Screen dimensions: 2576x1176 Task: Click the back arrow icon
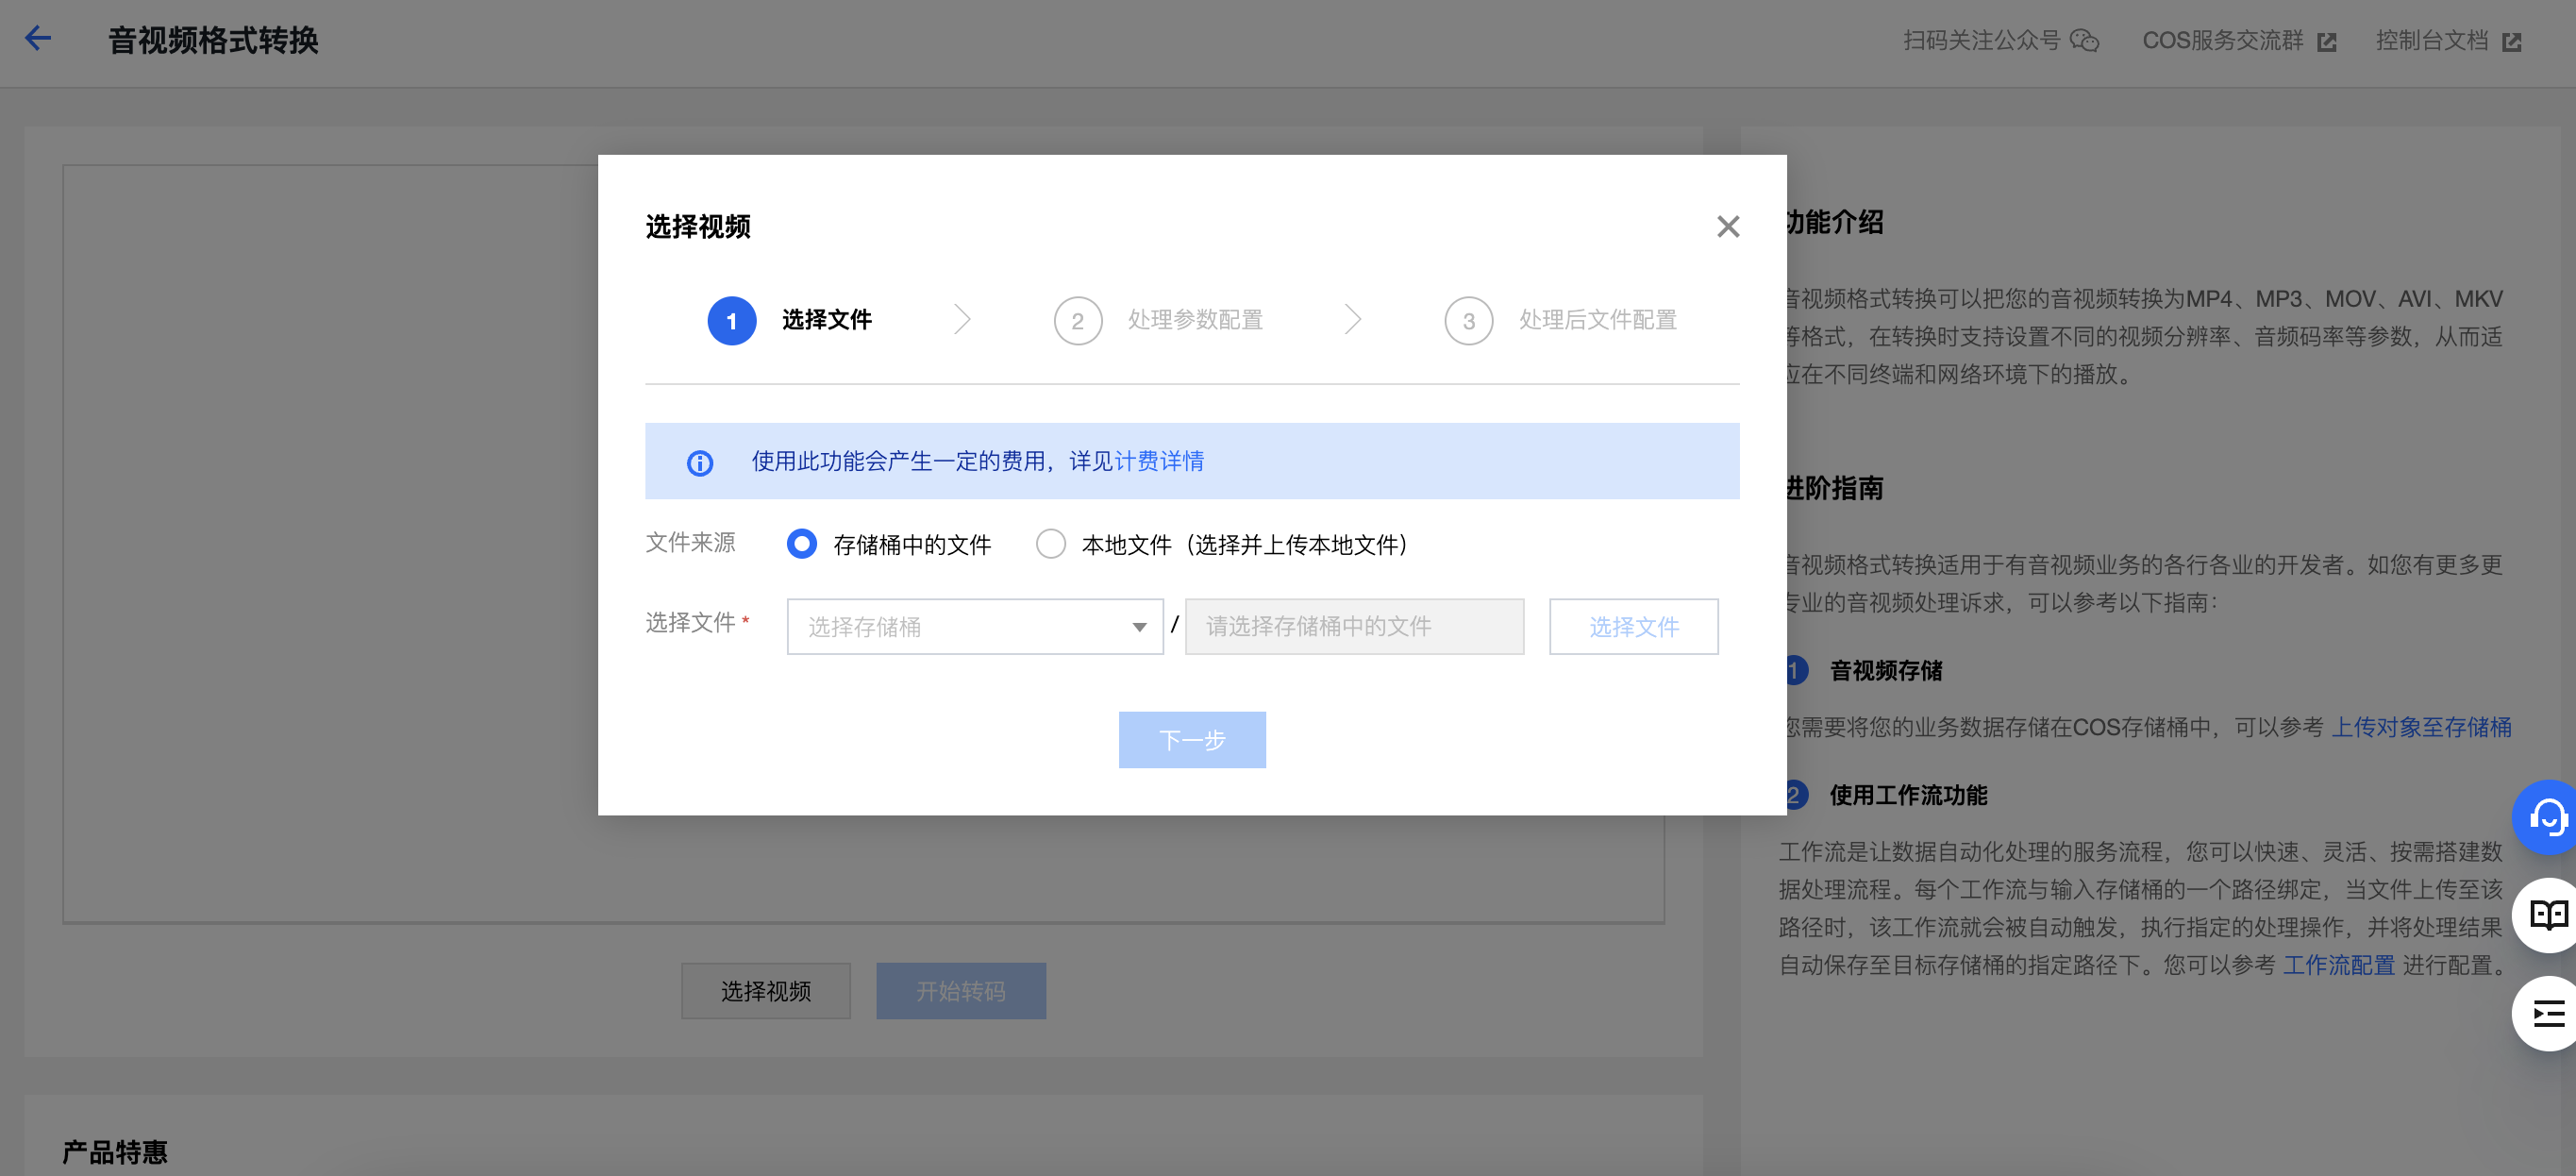coord(38,39)
